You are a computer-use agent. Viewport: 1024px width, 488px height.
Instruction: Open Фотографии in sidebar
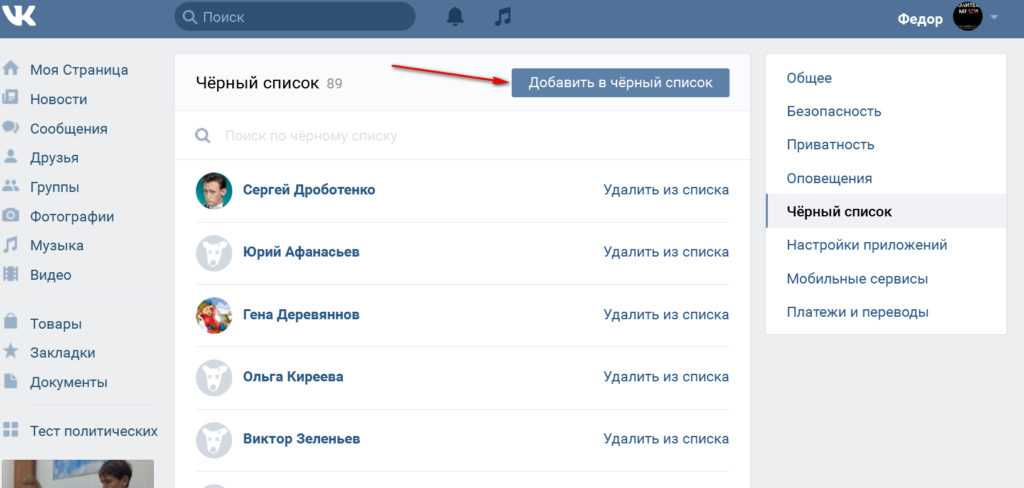[72, 217]
